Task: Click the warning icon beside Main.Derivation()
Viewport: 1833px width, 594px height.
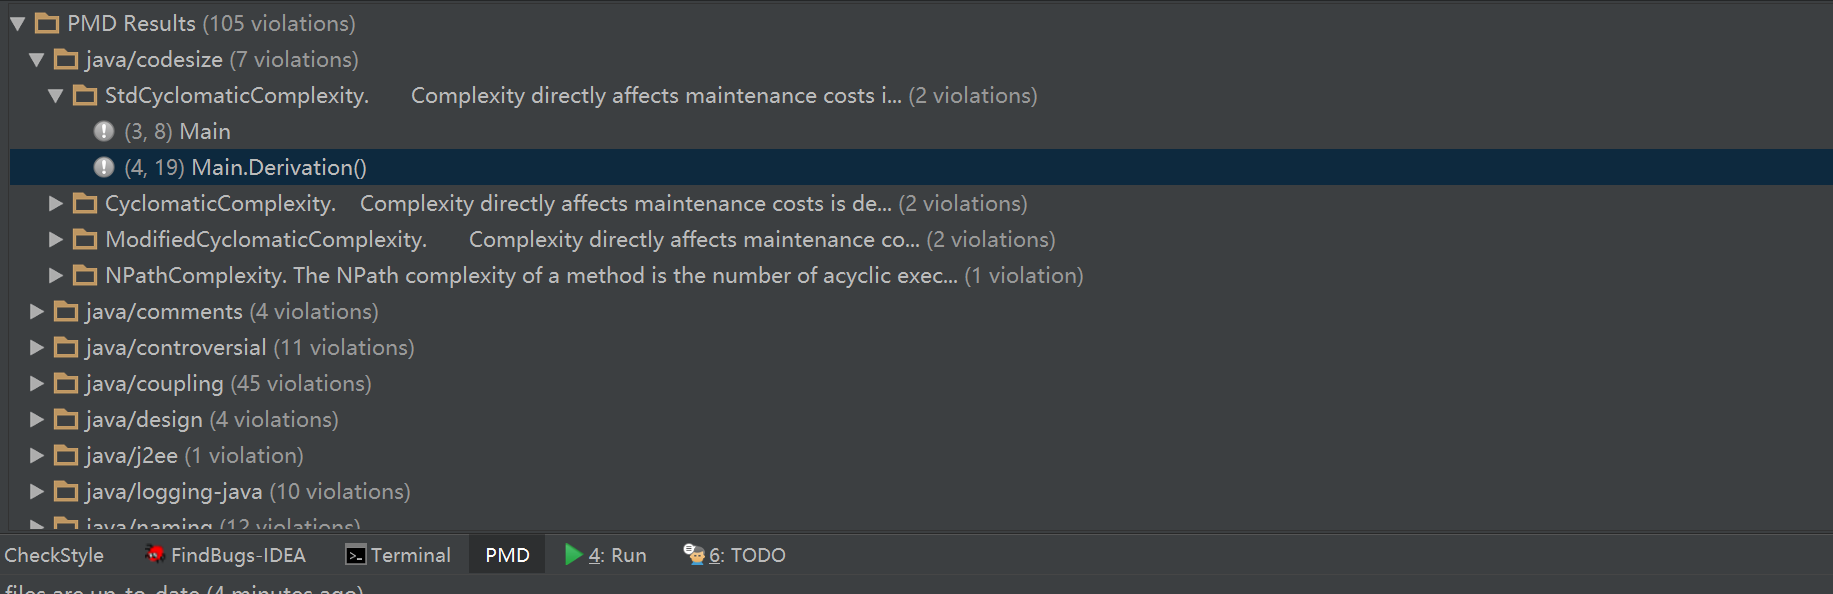Action: tap(104, 167)
